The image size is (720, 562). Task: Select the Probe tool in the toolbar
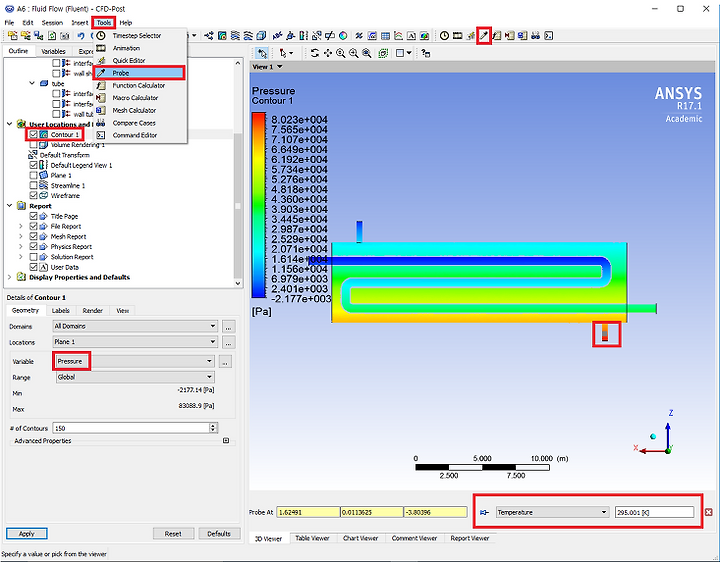tap(484, 35)
